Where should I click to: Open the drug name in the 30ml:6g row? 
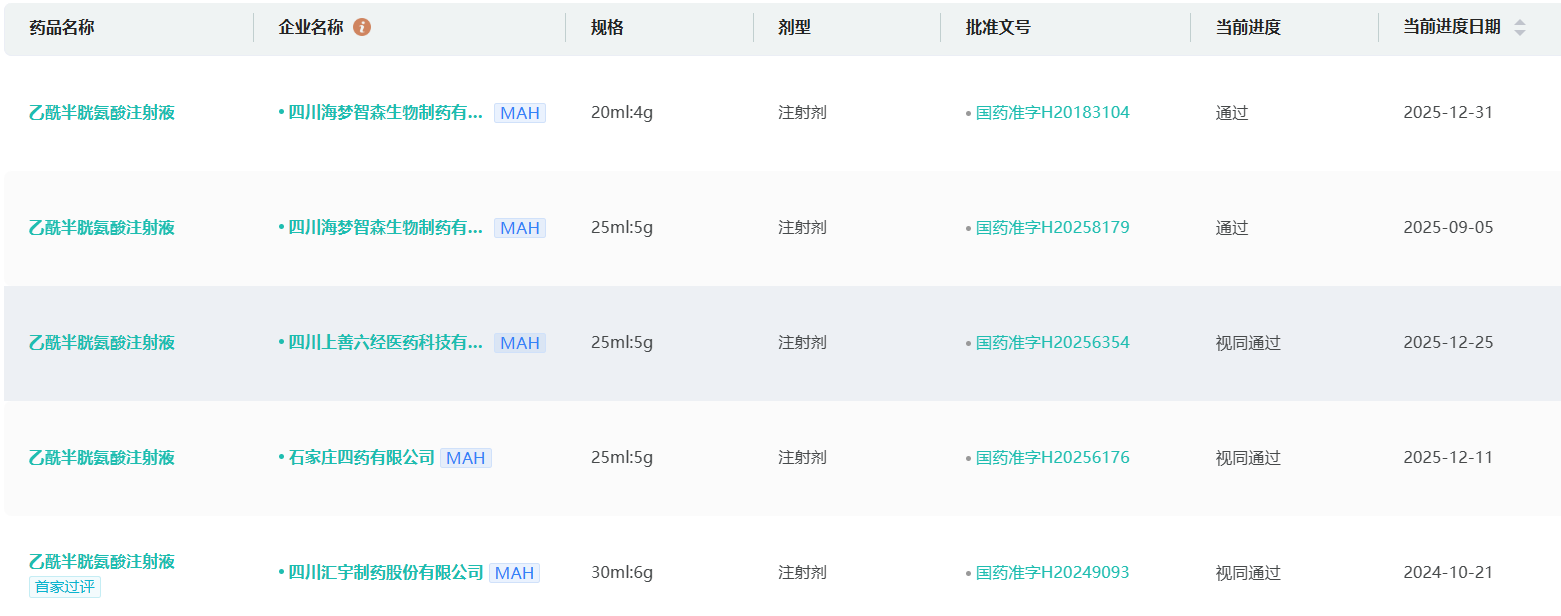(x=102, y=561)
